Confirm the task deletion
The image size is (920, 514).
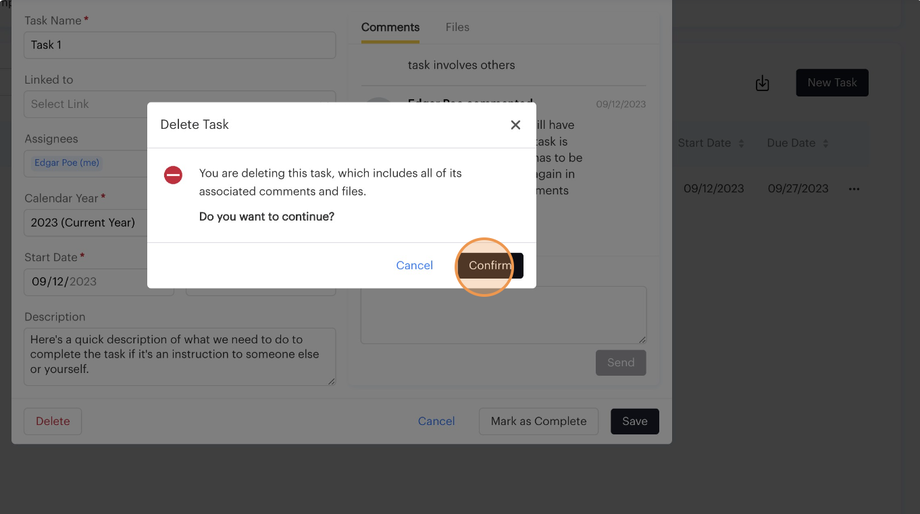pyautogui.click(x=490, y=265)
